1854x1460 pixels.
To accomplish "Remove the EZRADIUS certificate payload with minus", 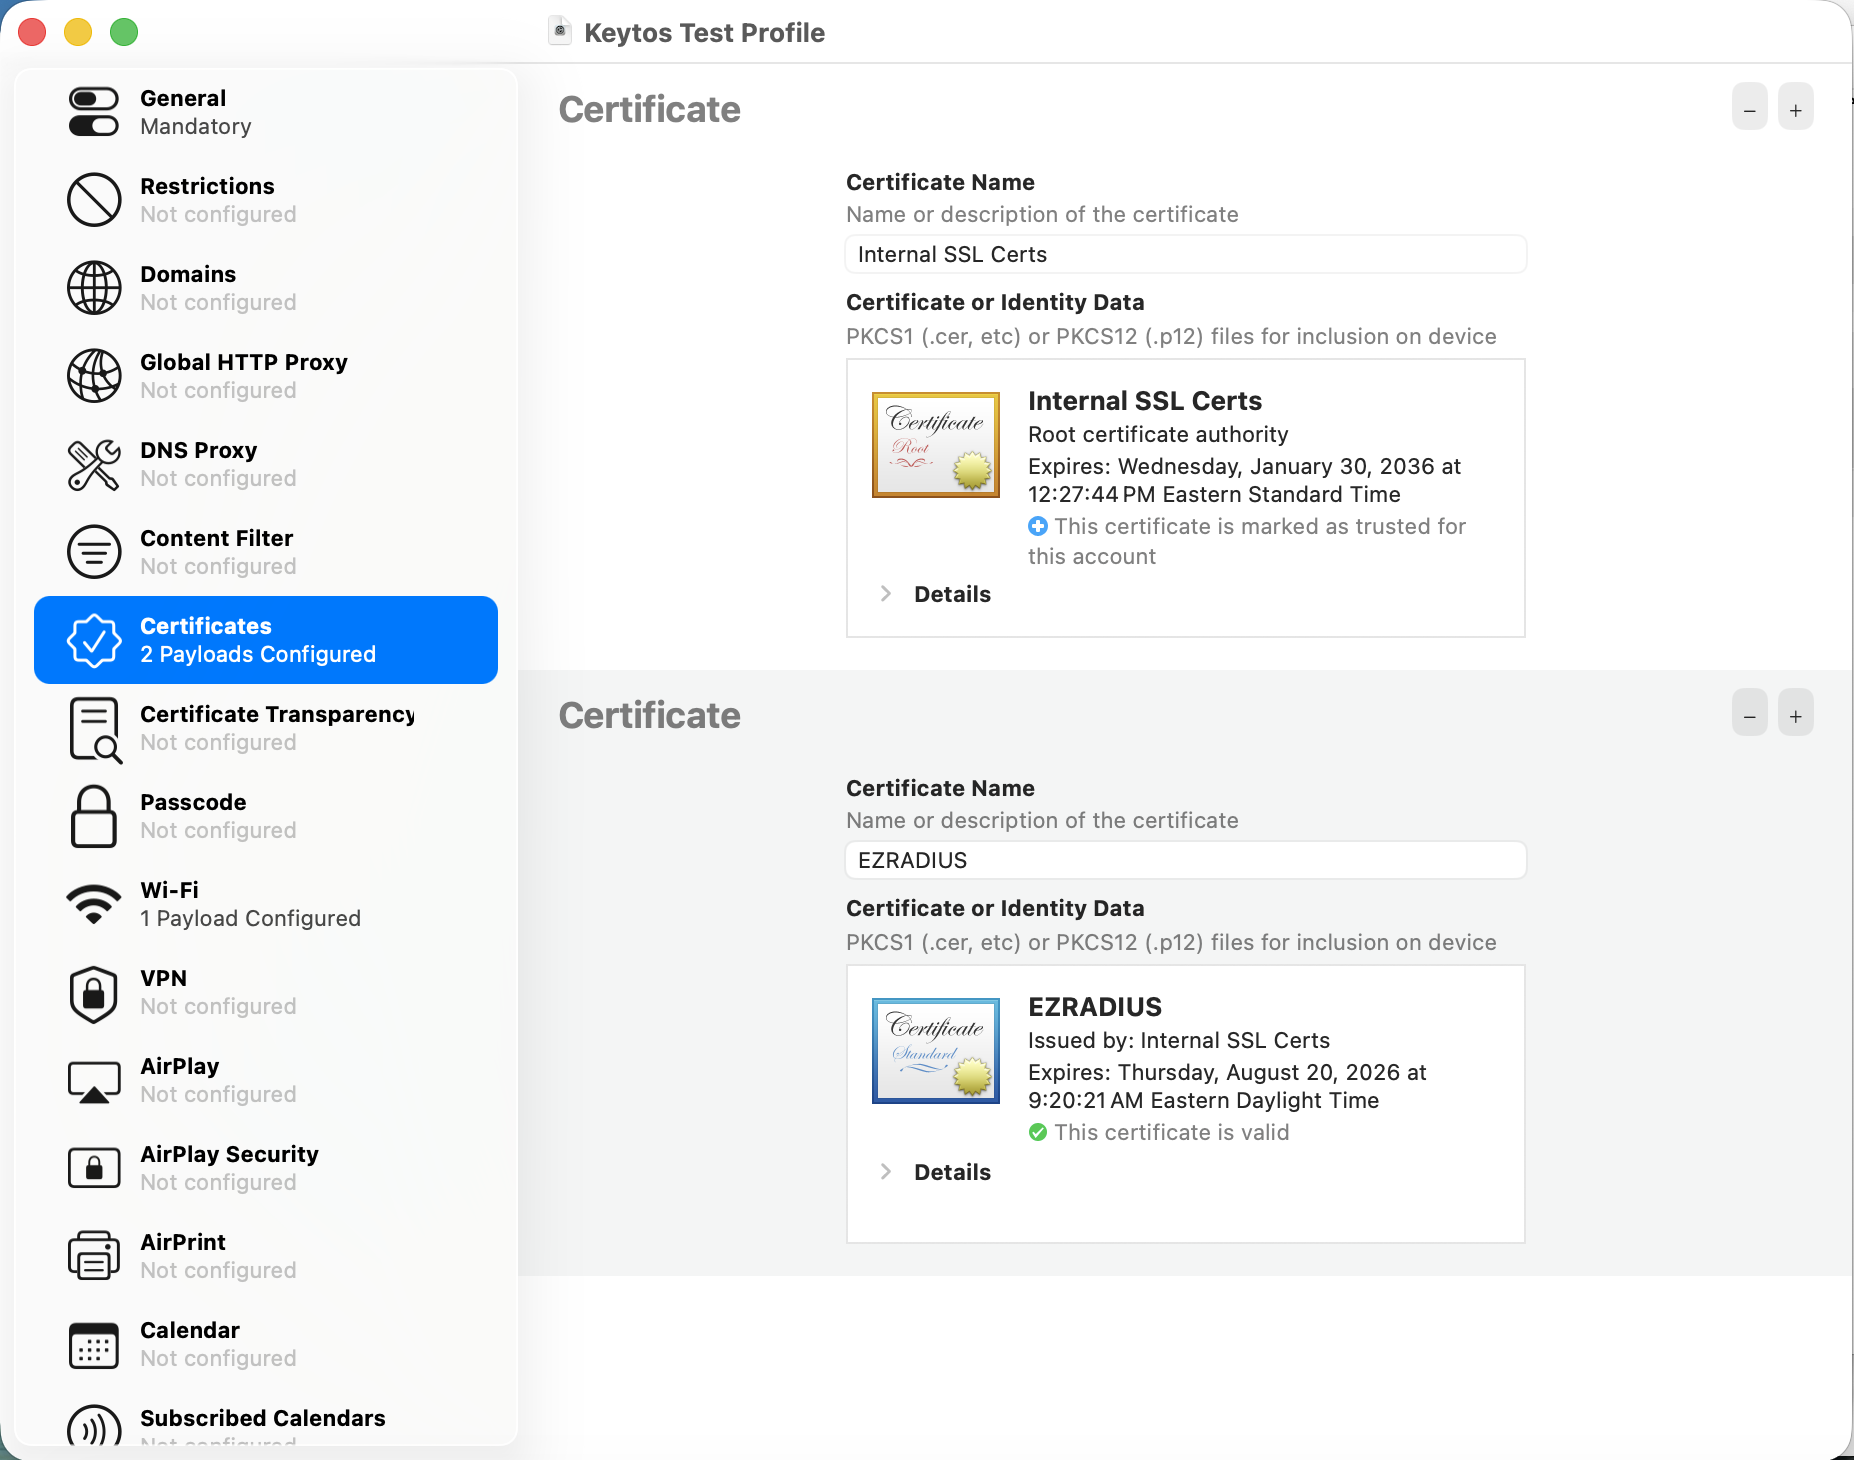I will pyautogui.click(x=1750, y=713).
